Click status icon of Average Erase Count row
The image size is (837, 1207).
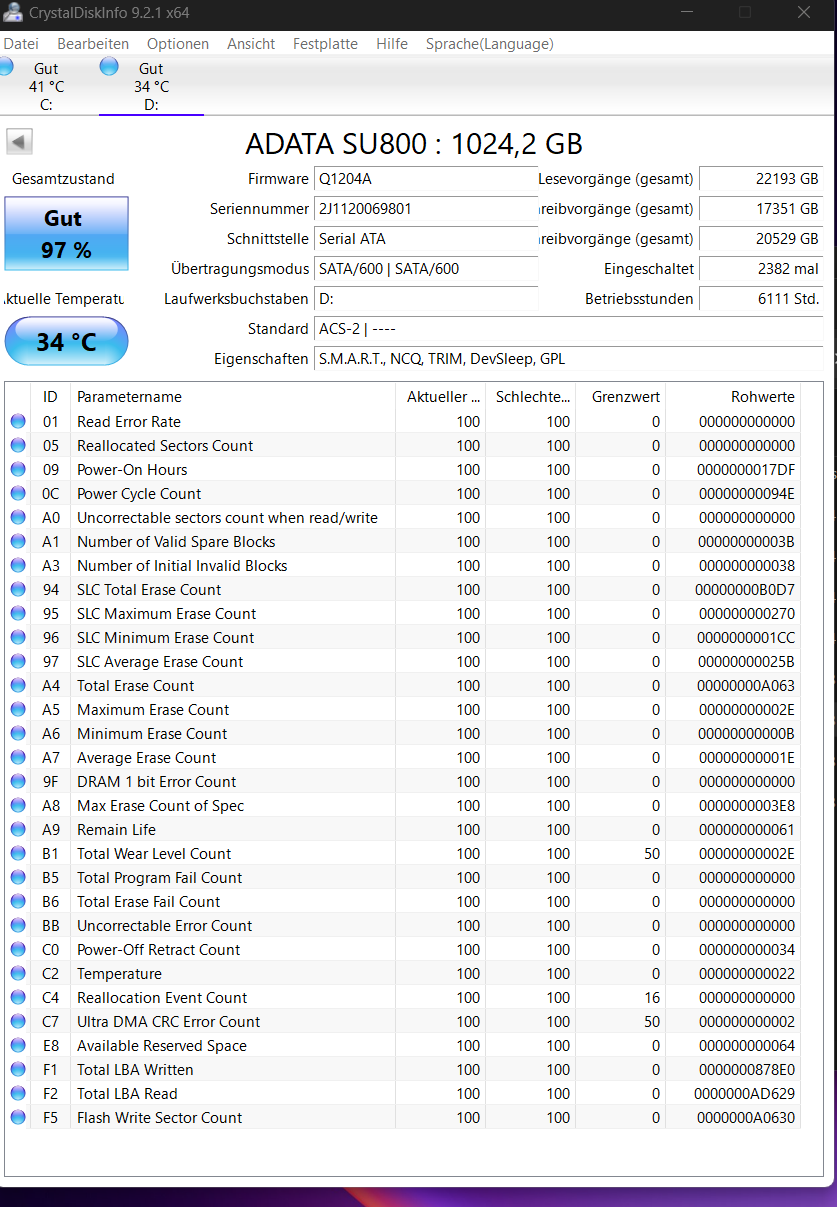(x=18, y=758)
